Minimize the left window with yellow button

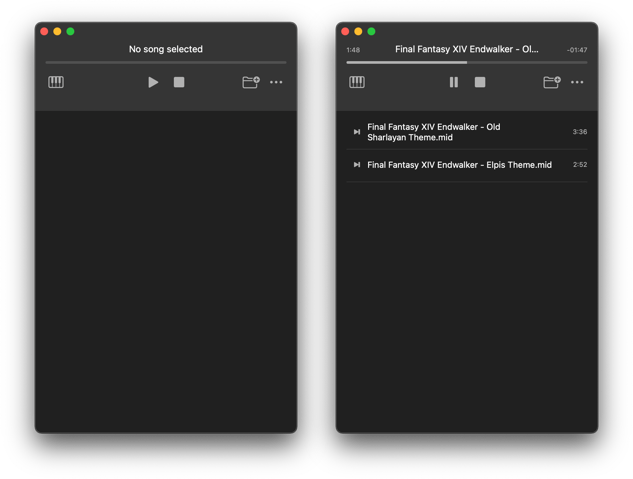[57, 31]
